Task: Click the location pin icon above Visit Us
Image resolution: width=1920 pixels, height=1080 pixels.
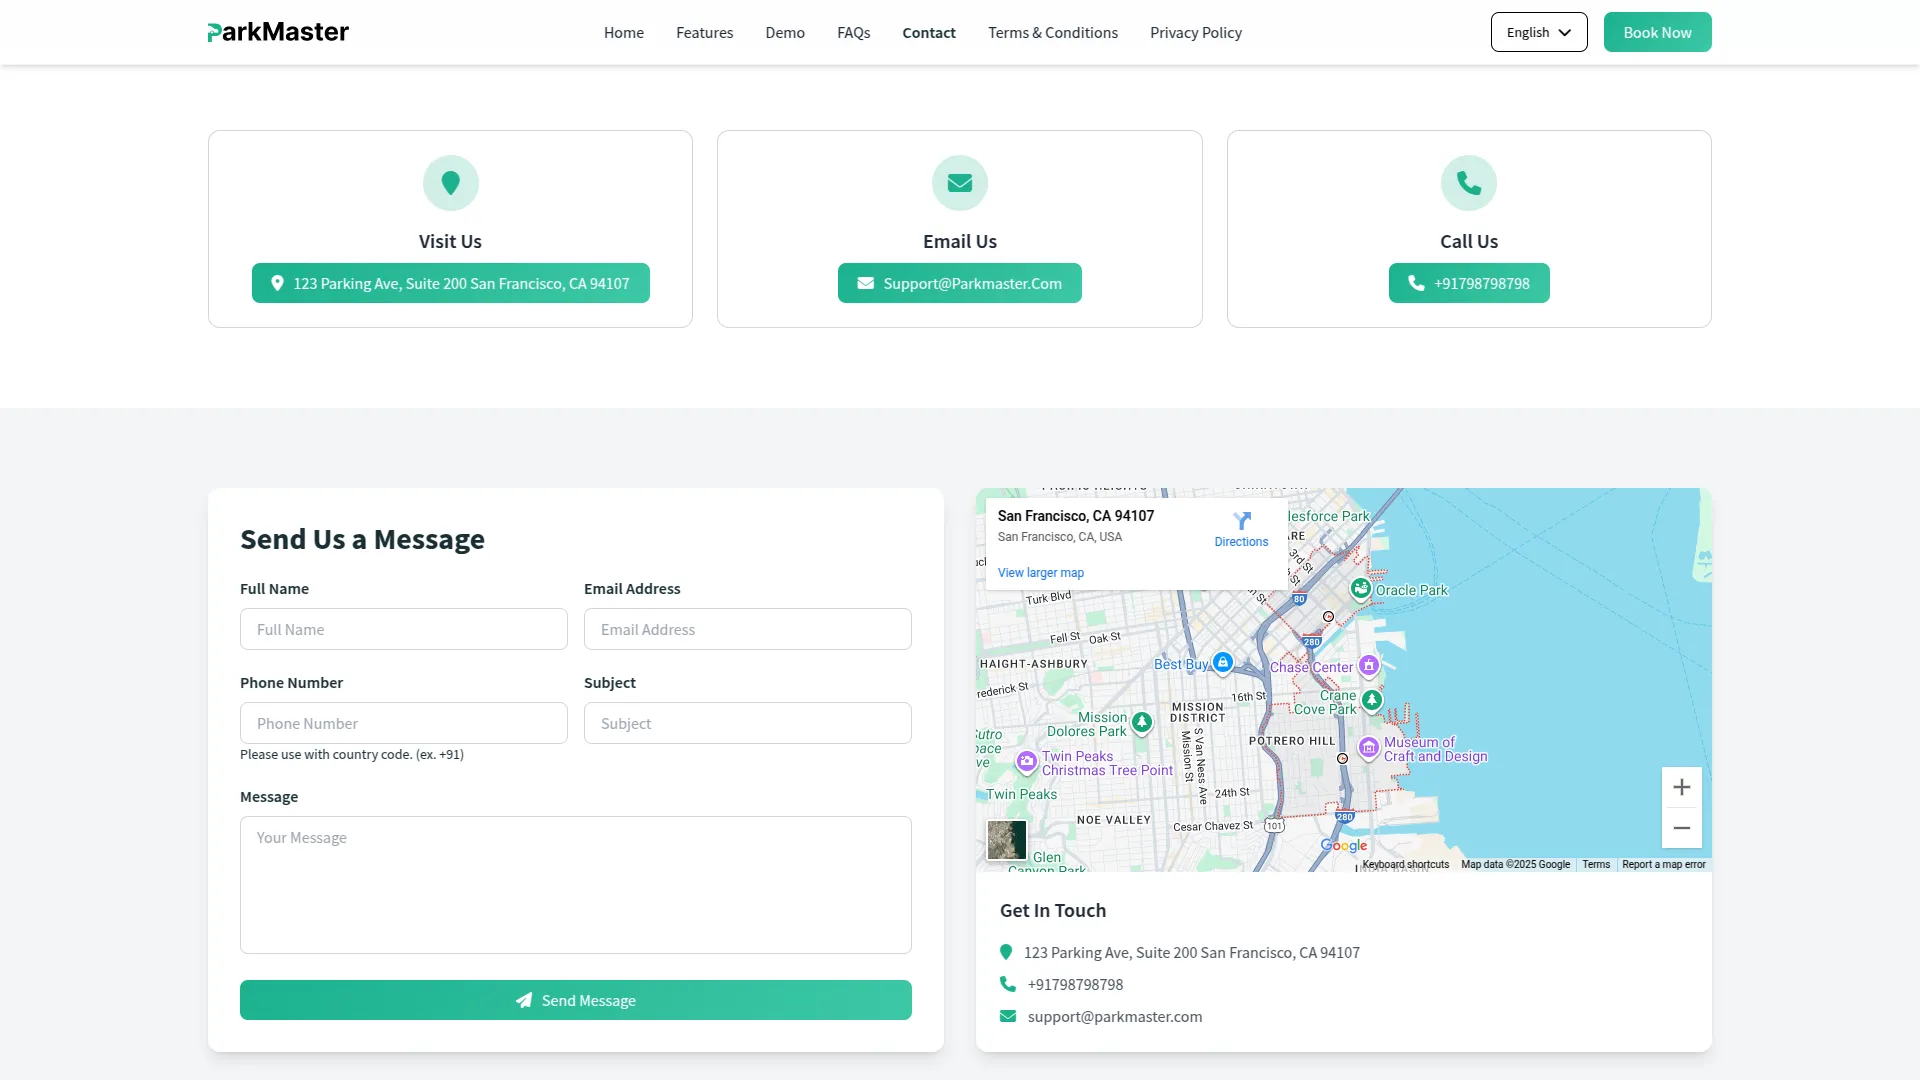Action: [449, 182]
